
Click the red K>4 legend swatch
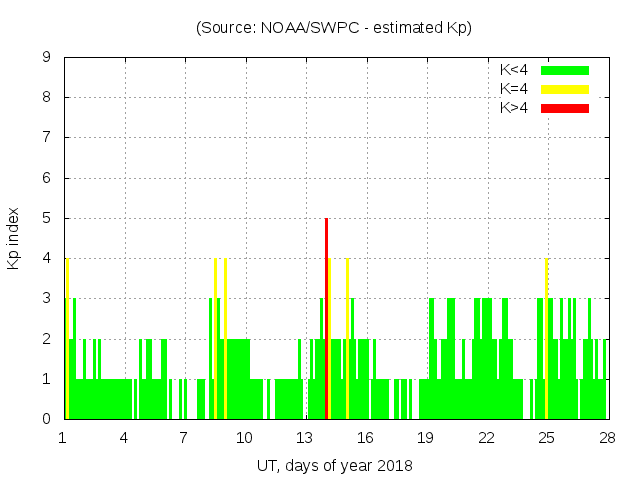(x=565, y=108)
